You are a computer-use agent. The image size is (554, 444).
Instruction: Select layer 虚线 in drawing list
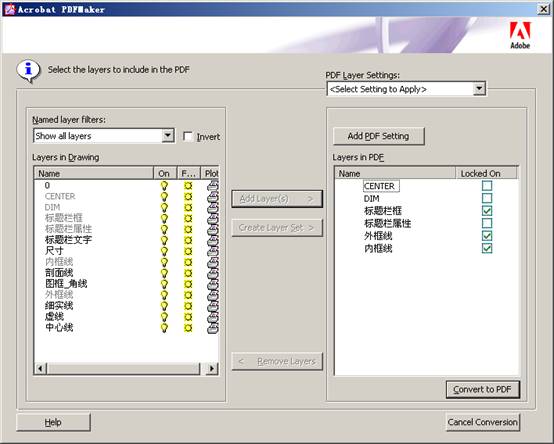(x=54, y=317)
